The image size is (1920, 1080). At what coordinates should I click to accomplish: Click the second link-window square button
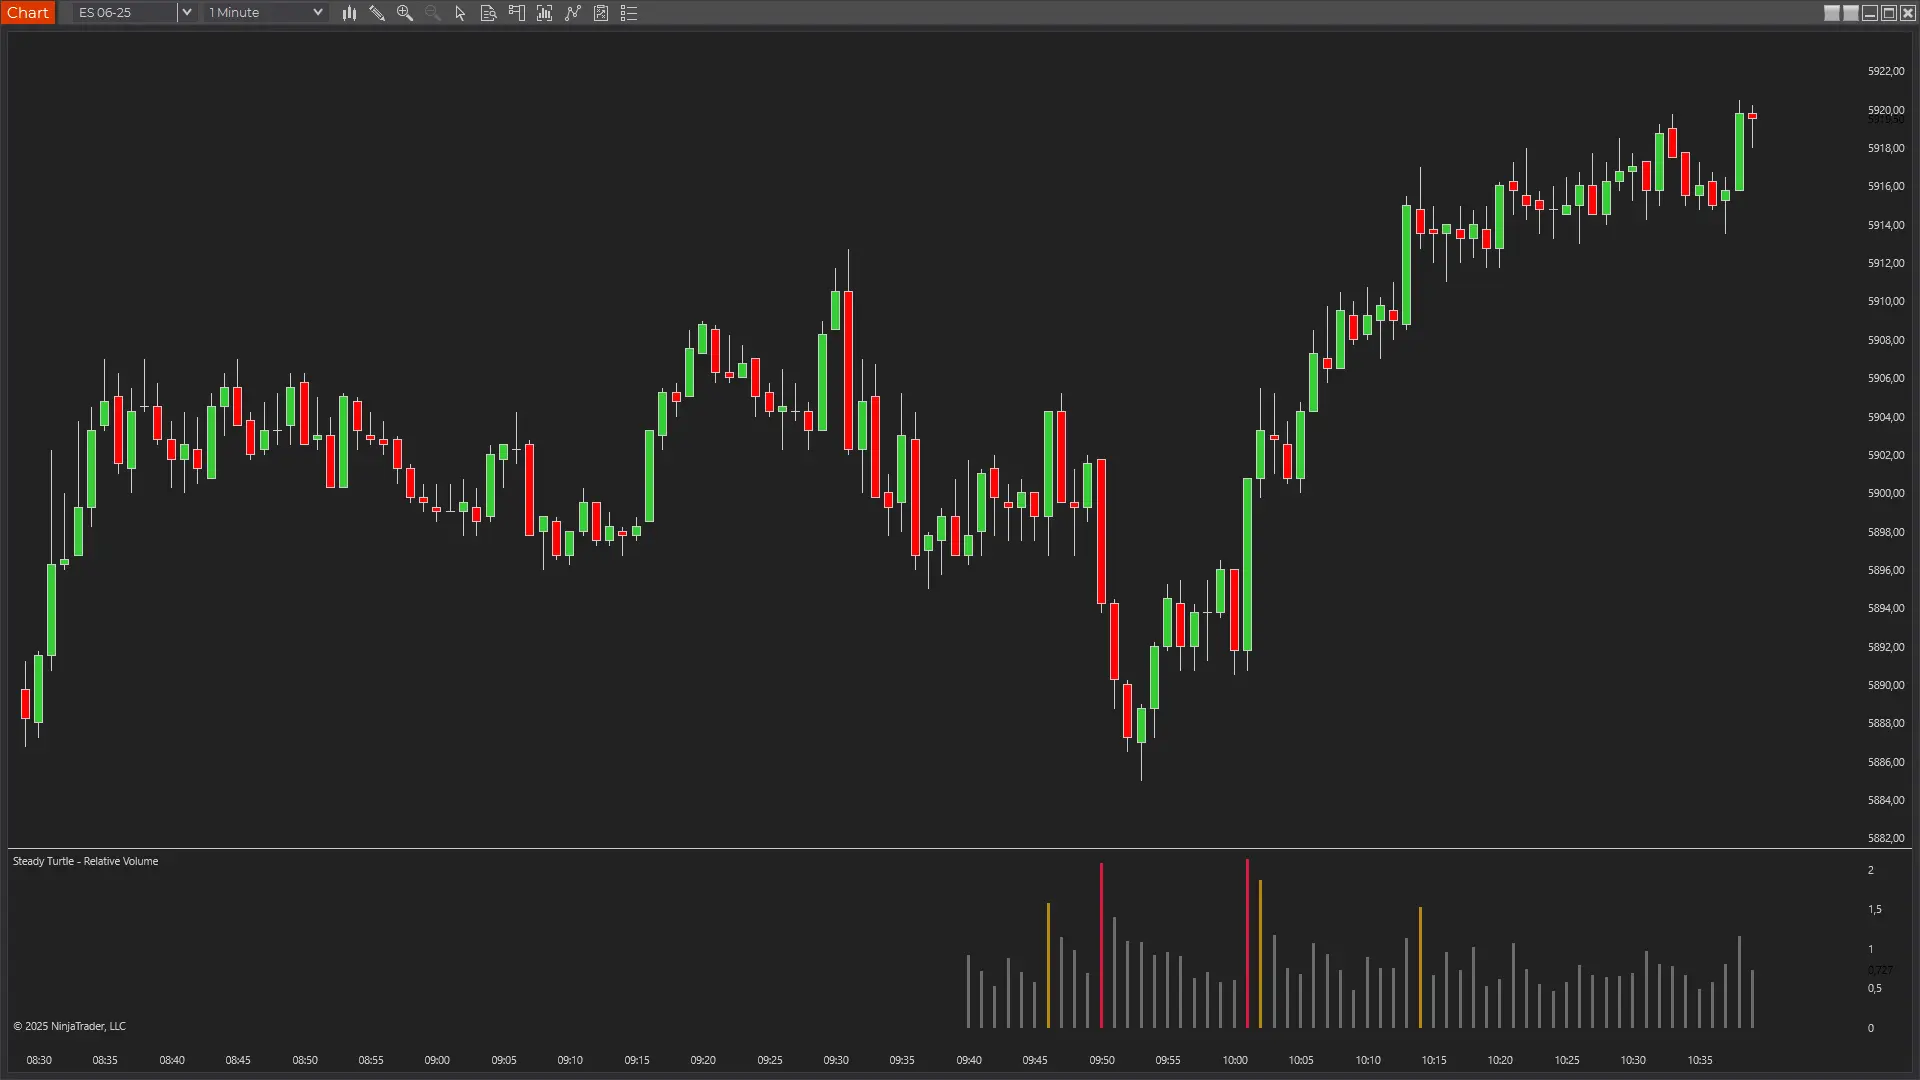click(x=1851, y=13)
